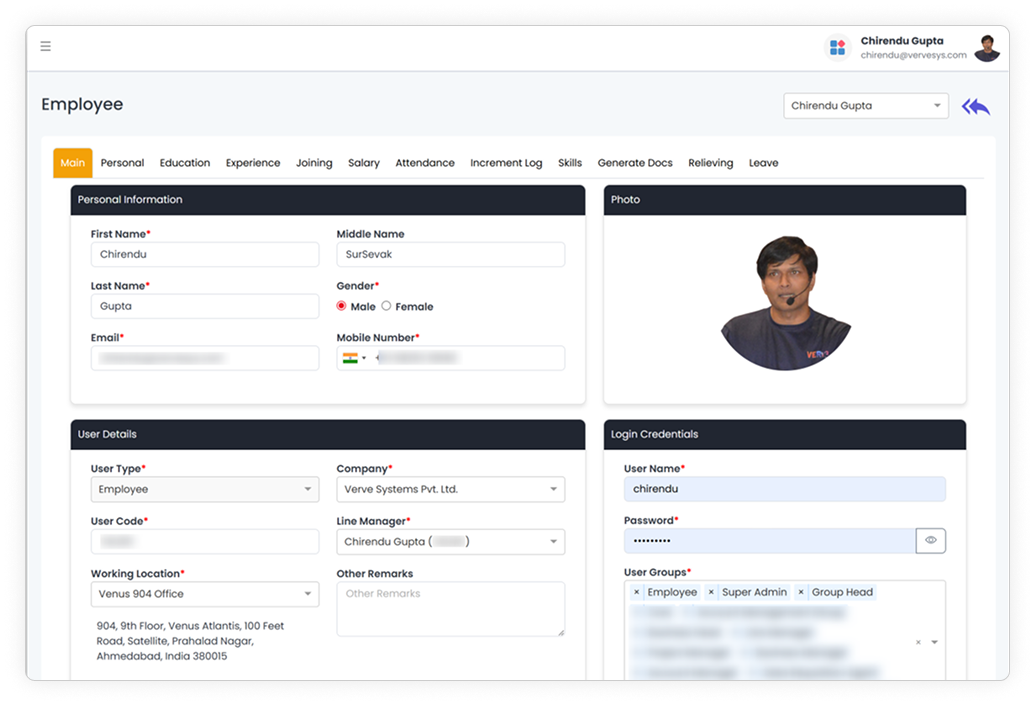Switch to the Experience tab

click(253, 163)
